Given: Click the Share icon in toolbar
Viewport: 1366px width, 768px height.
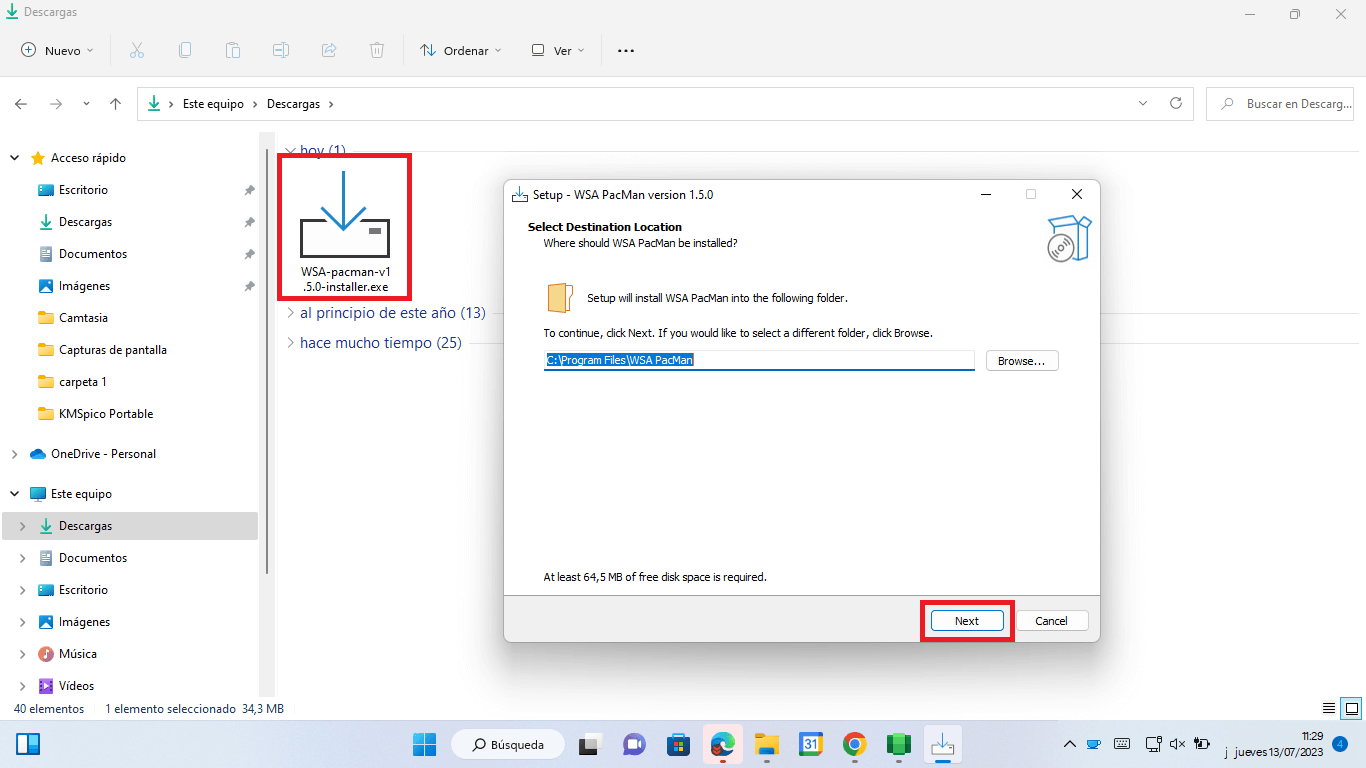Looking at the screenshot, I should [x=329, y=50].
